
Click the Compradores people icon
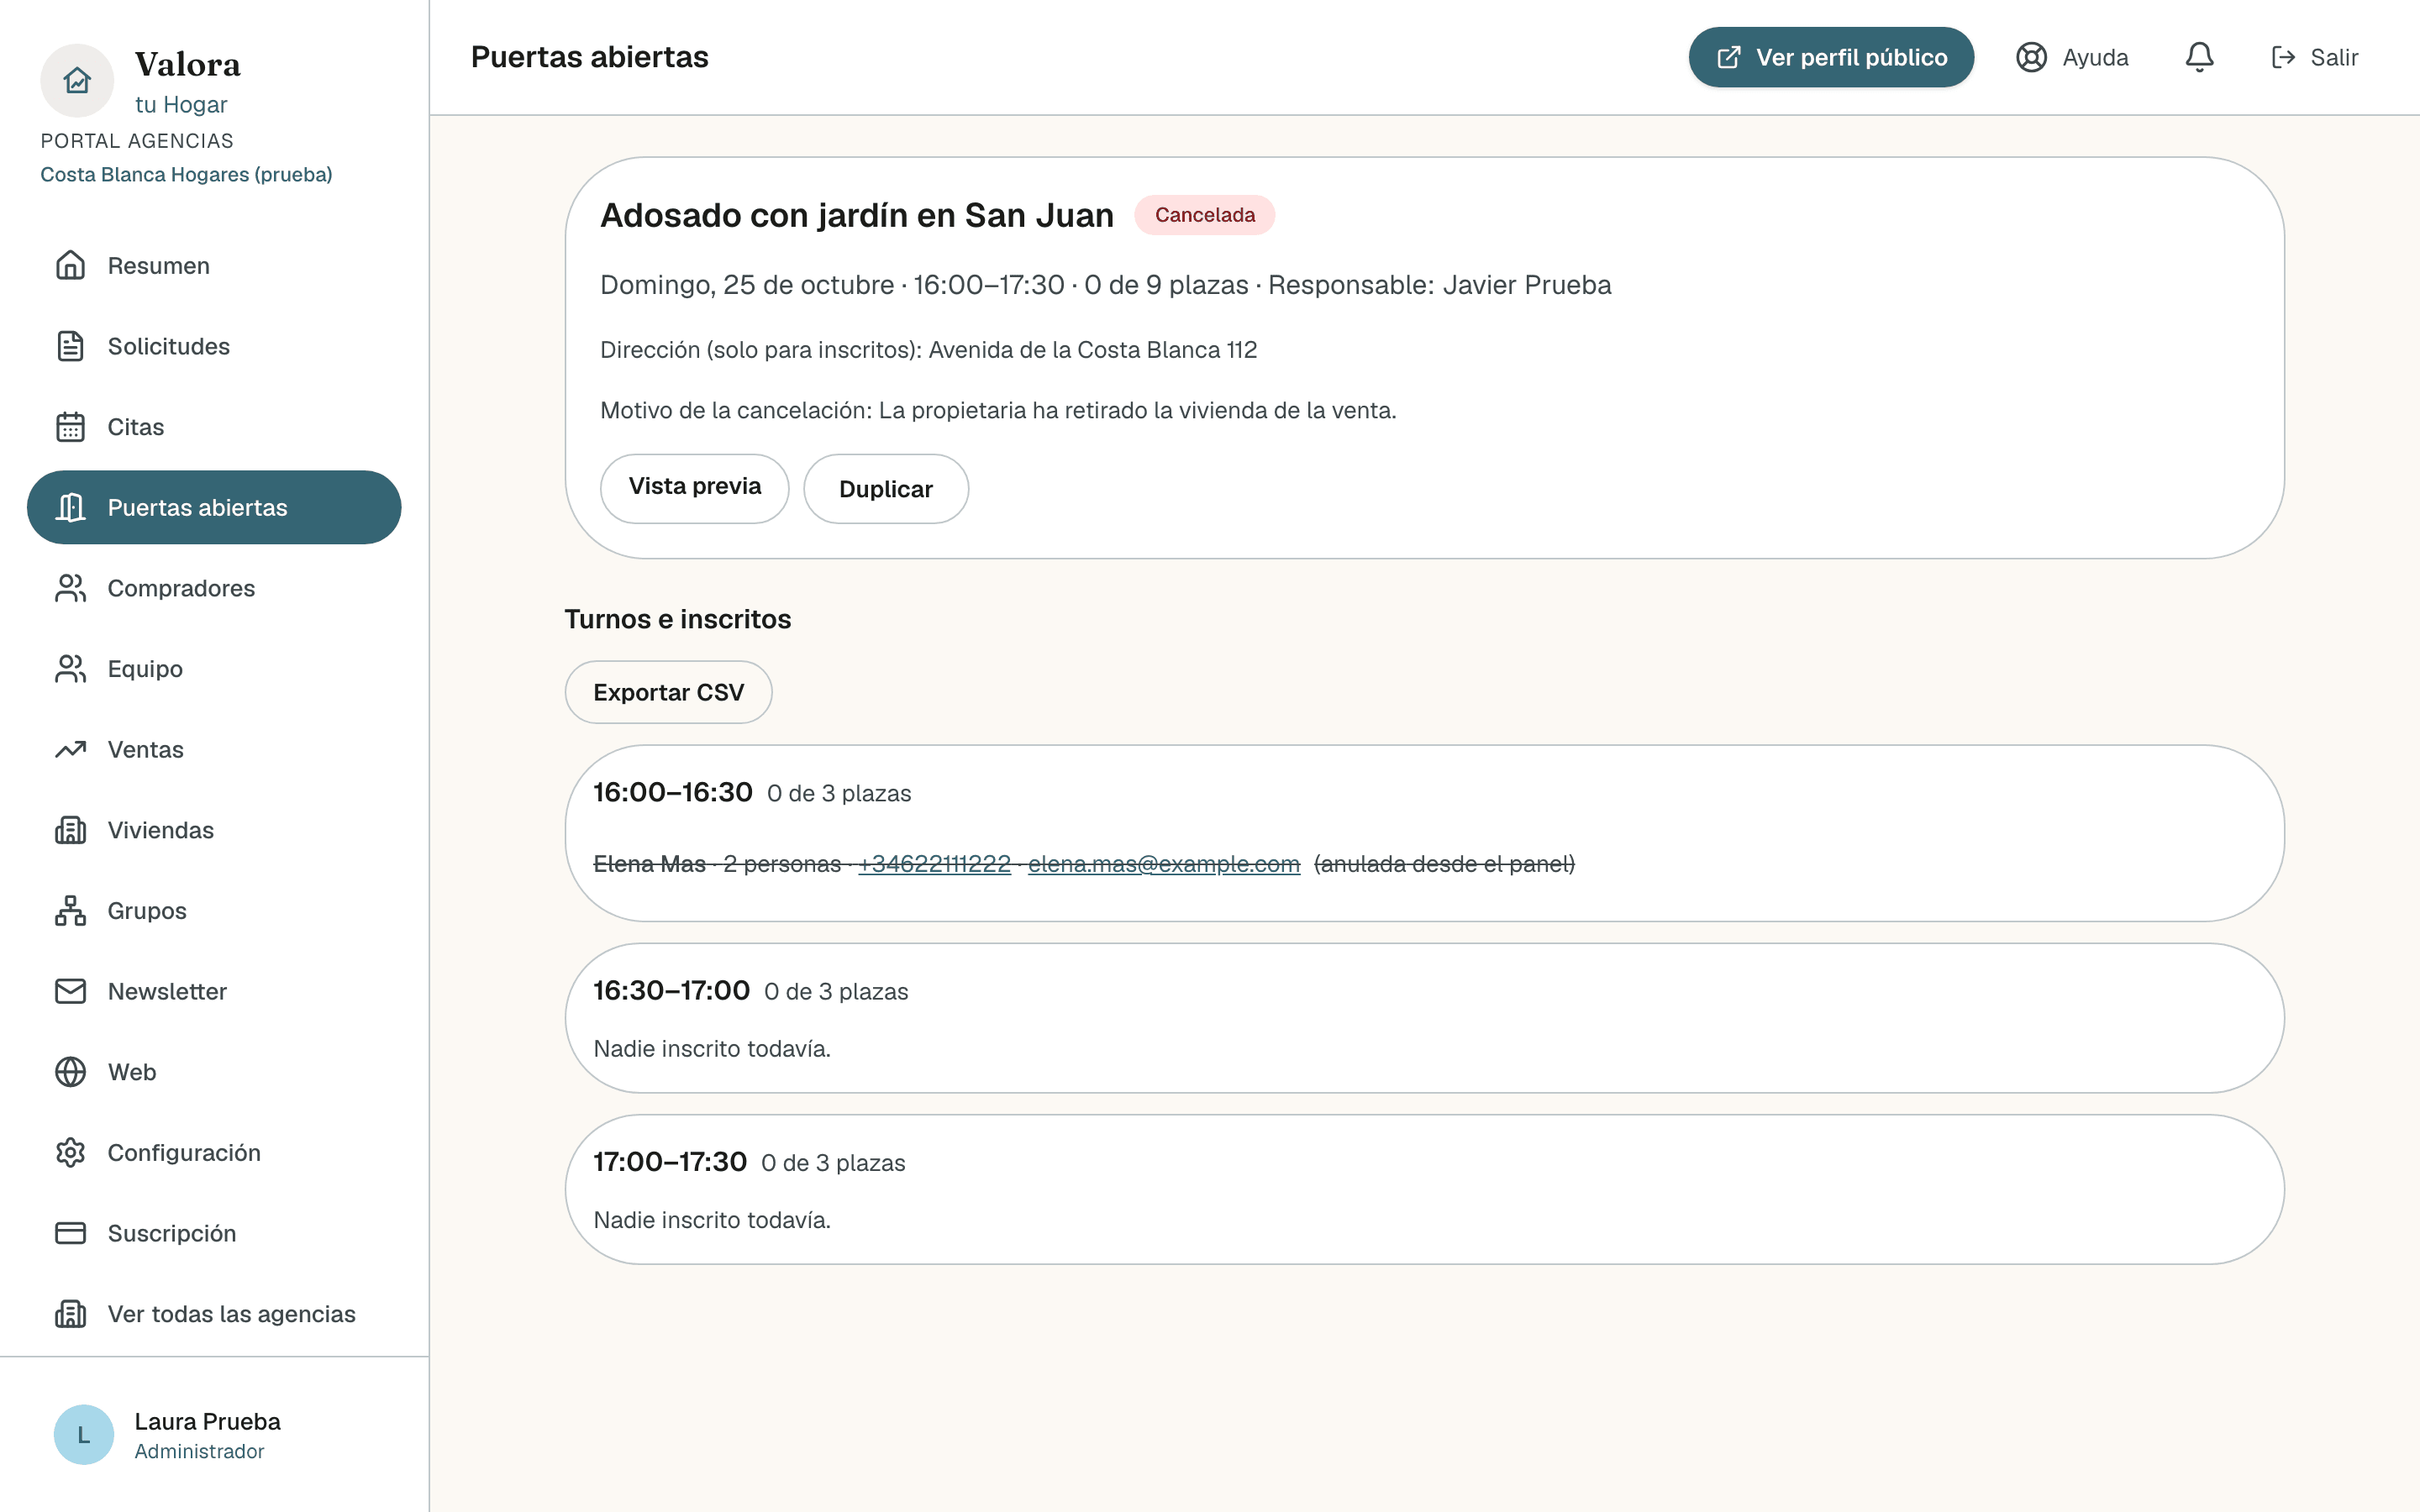pos(70,588)
